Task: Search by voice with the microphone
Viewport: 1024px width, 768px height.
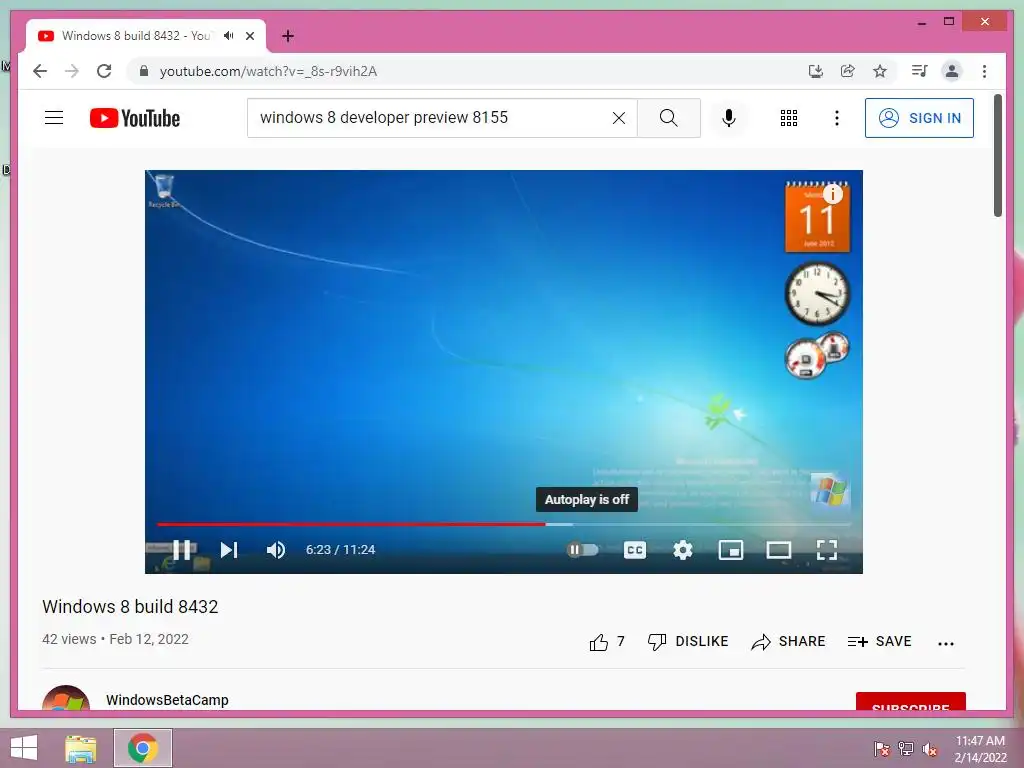Action: [x=729, y=118]
